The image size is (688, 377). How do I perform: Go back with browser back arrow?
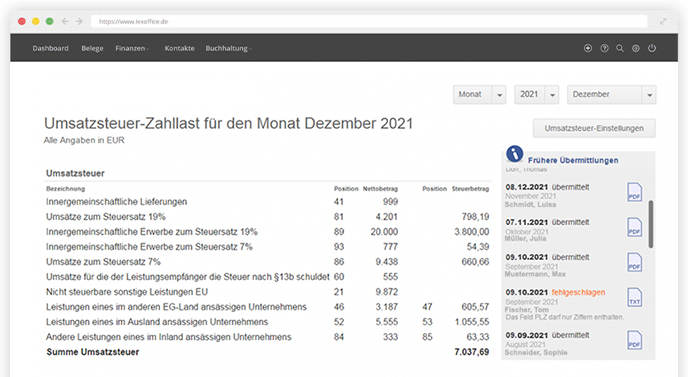(x=65, y=21)
